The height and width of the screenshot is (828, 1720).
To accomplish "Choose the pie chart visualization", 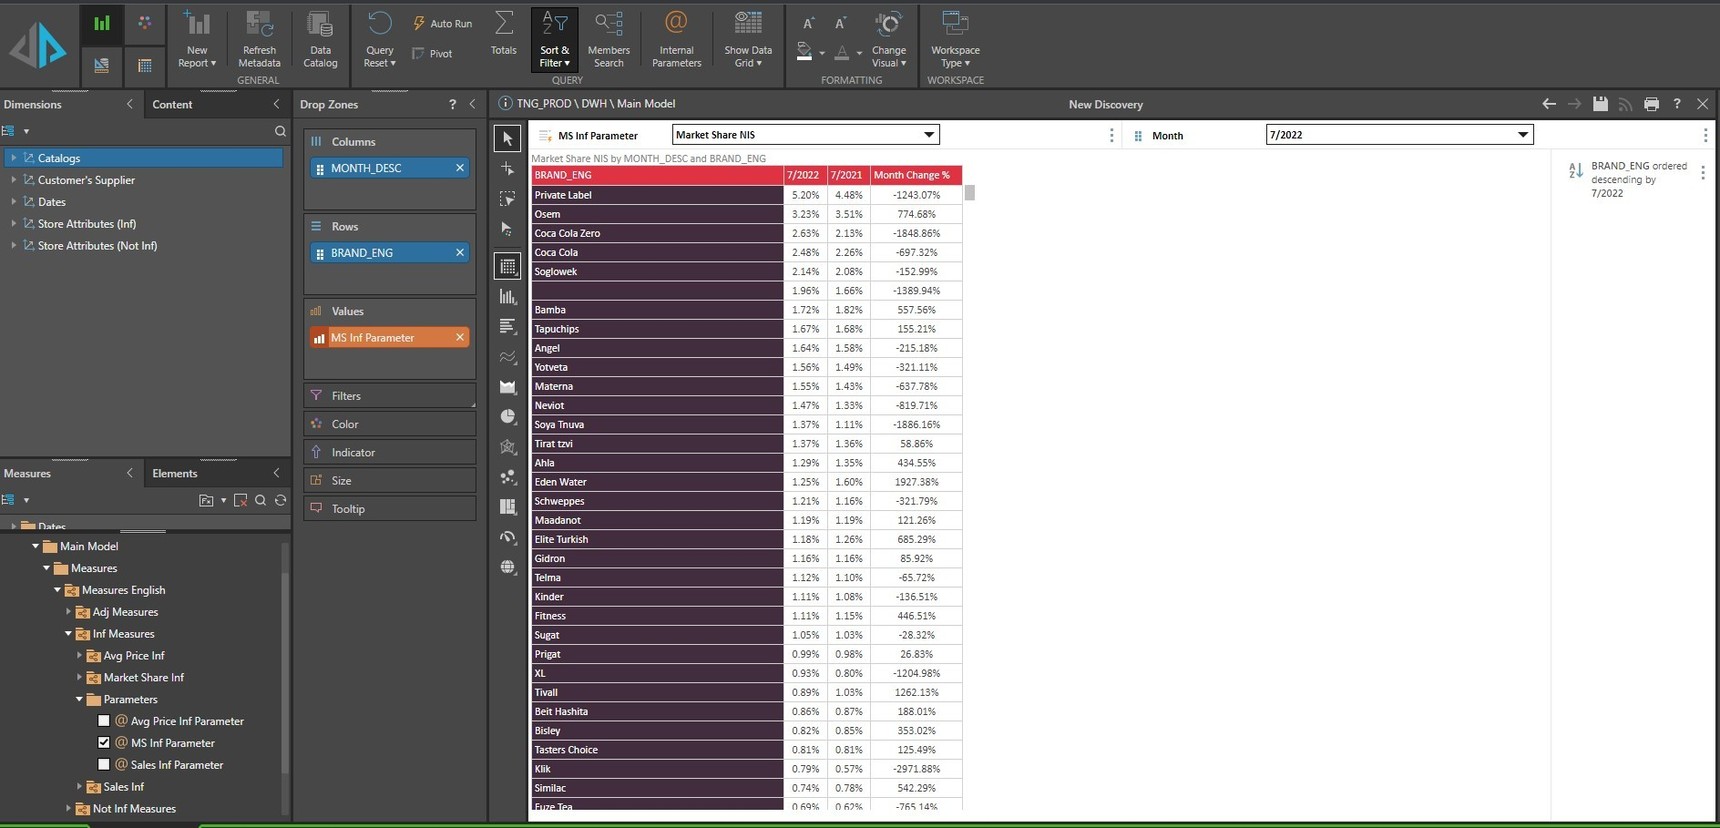I will [508, 417].
